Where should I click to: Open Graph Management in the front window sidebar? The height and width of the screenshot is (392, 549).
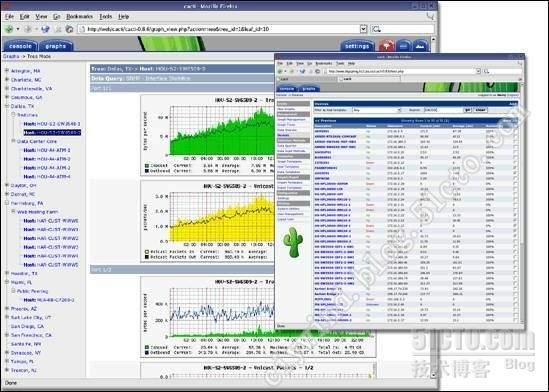291,120
